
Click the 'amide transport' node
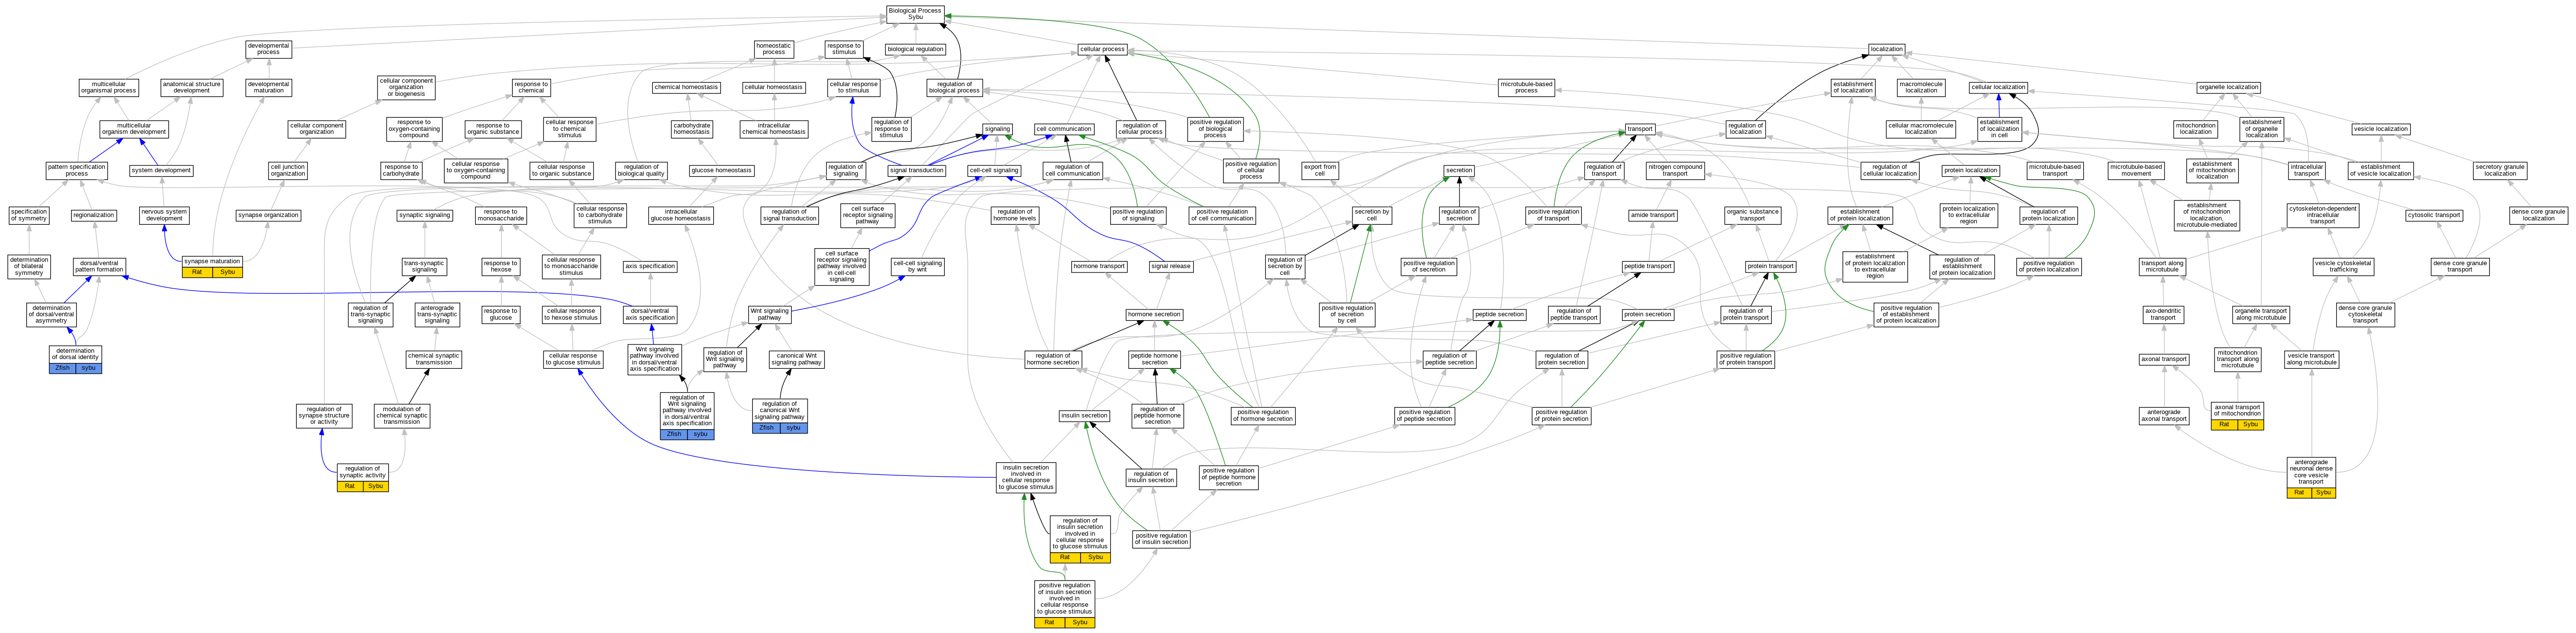coord(1653,215)
